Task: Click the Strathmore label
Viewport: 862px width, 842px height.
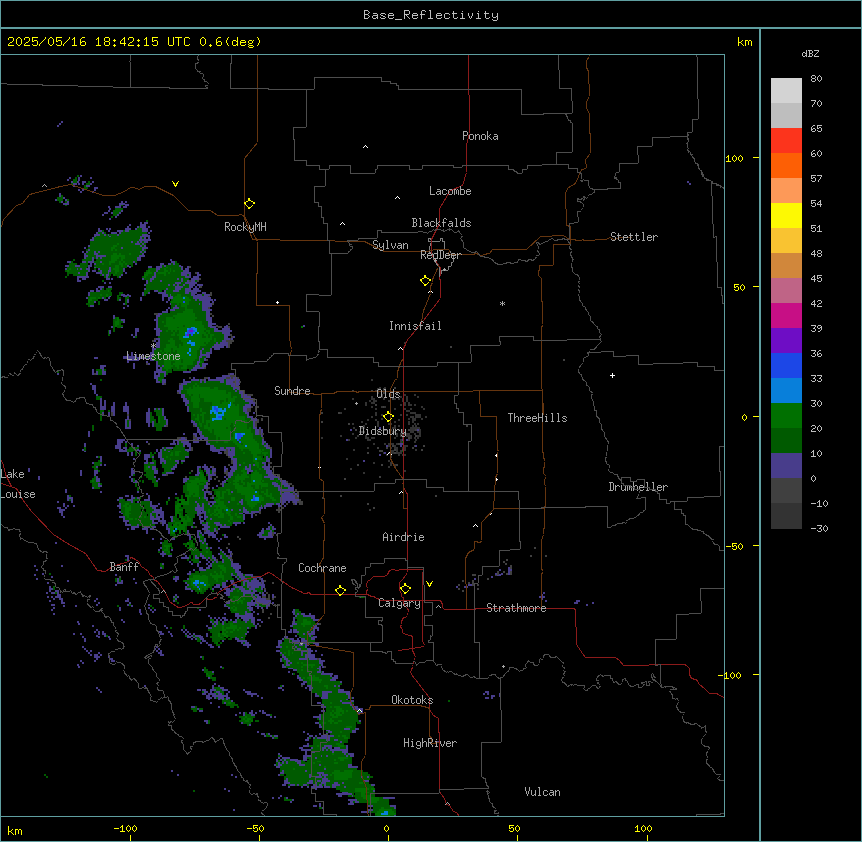Action: pos(516,608)
